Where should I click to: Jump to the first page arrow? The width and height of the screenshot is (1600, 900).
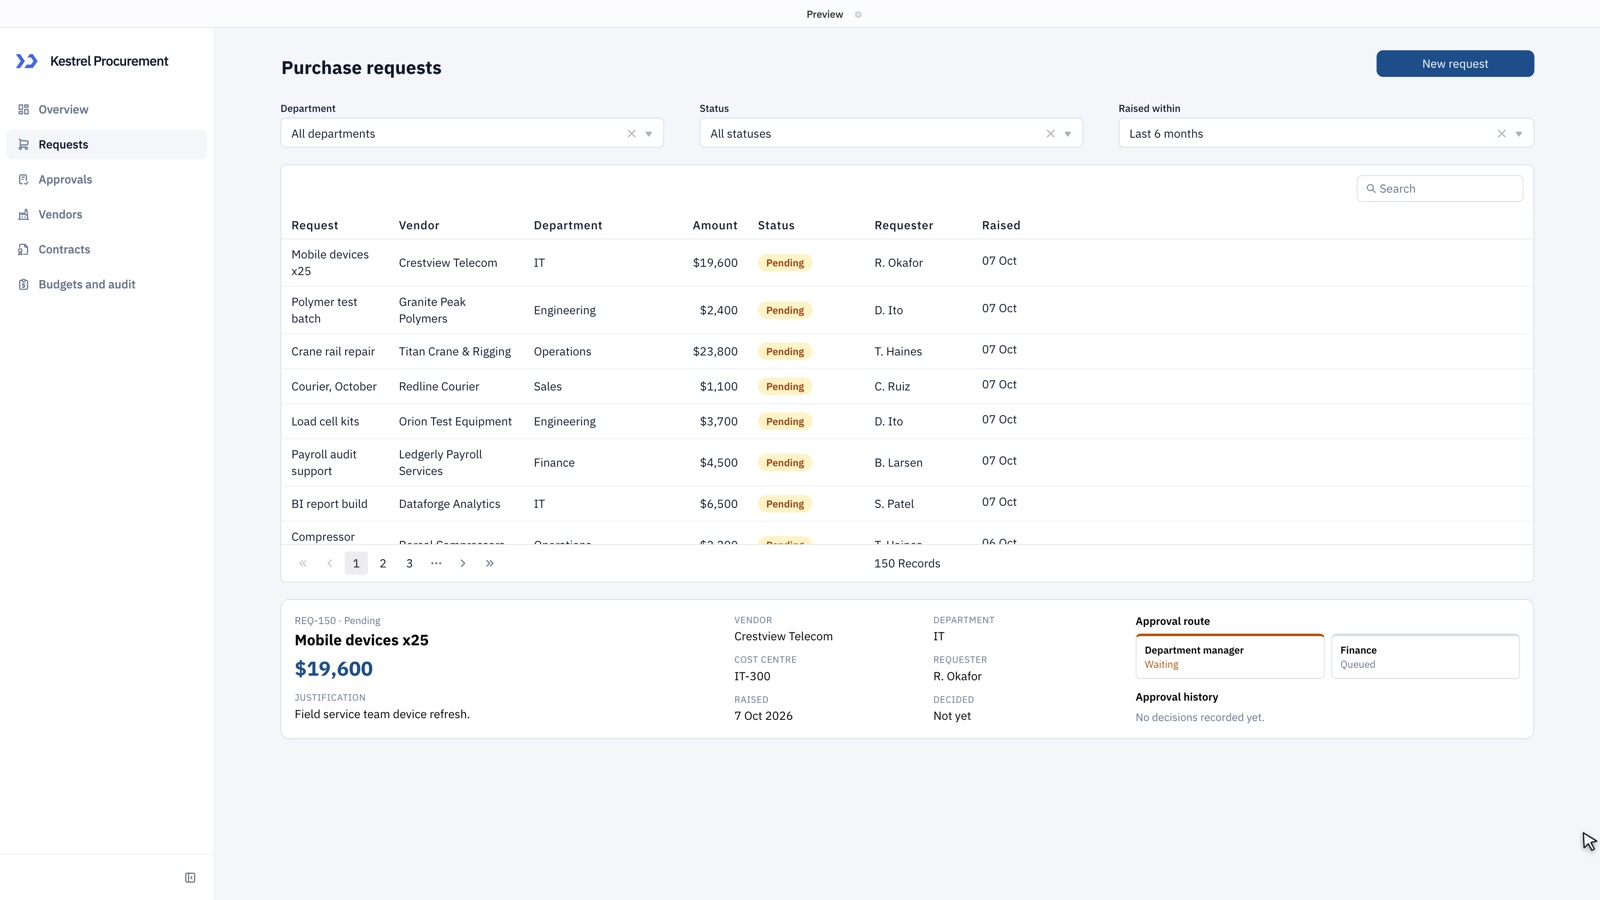pos(303,563)
